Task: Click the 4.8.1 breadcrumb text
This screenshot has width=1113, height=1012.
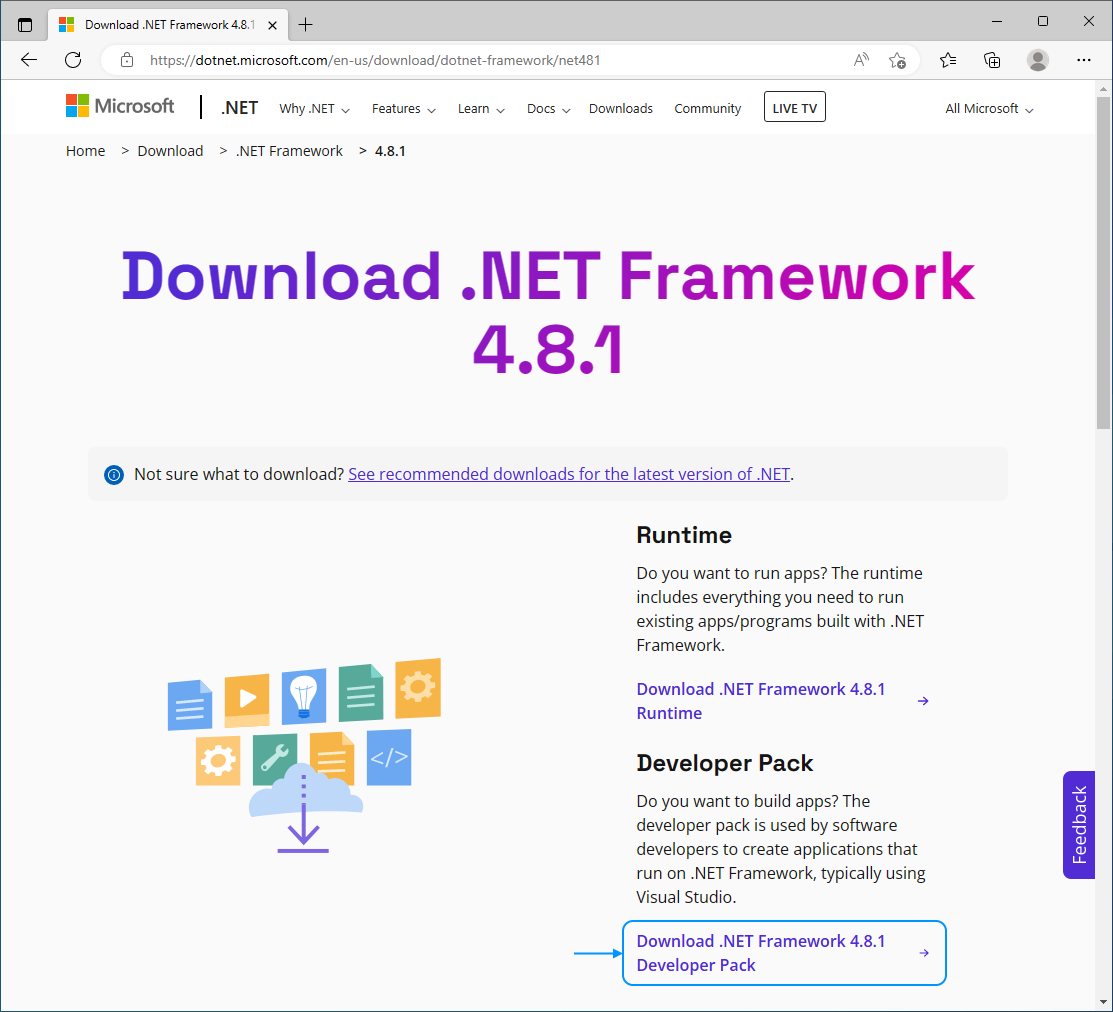Action: tap(390, 151)
